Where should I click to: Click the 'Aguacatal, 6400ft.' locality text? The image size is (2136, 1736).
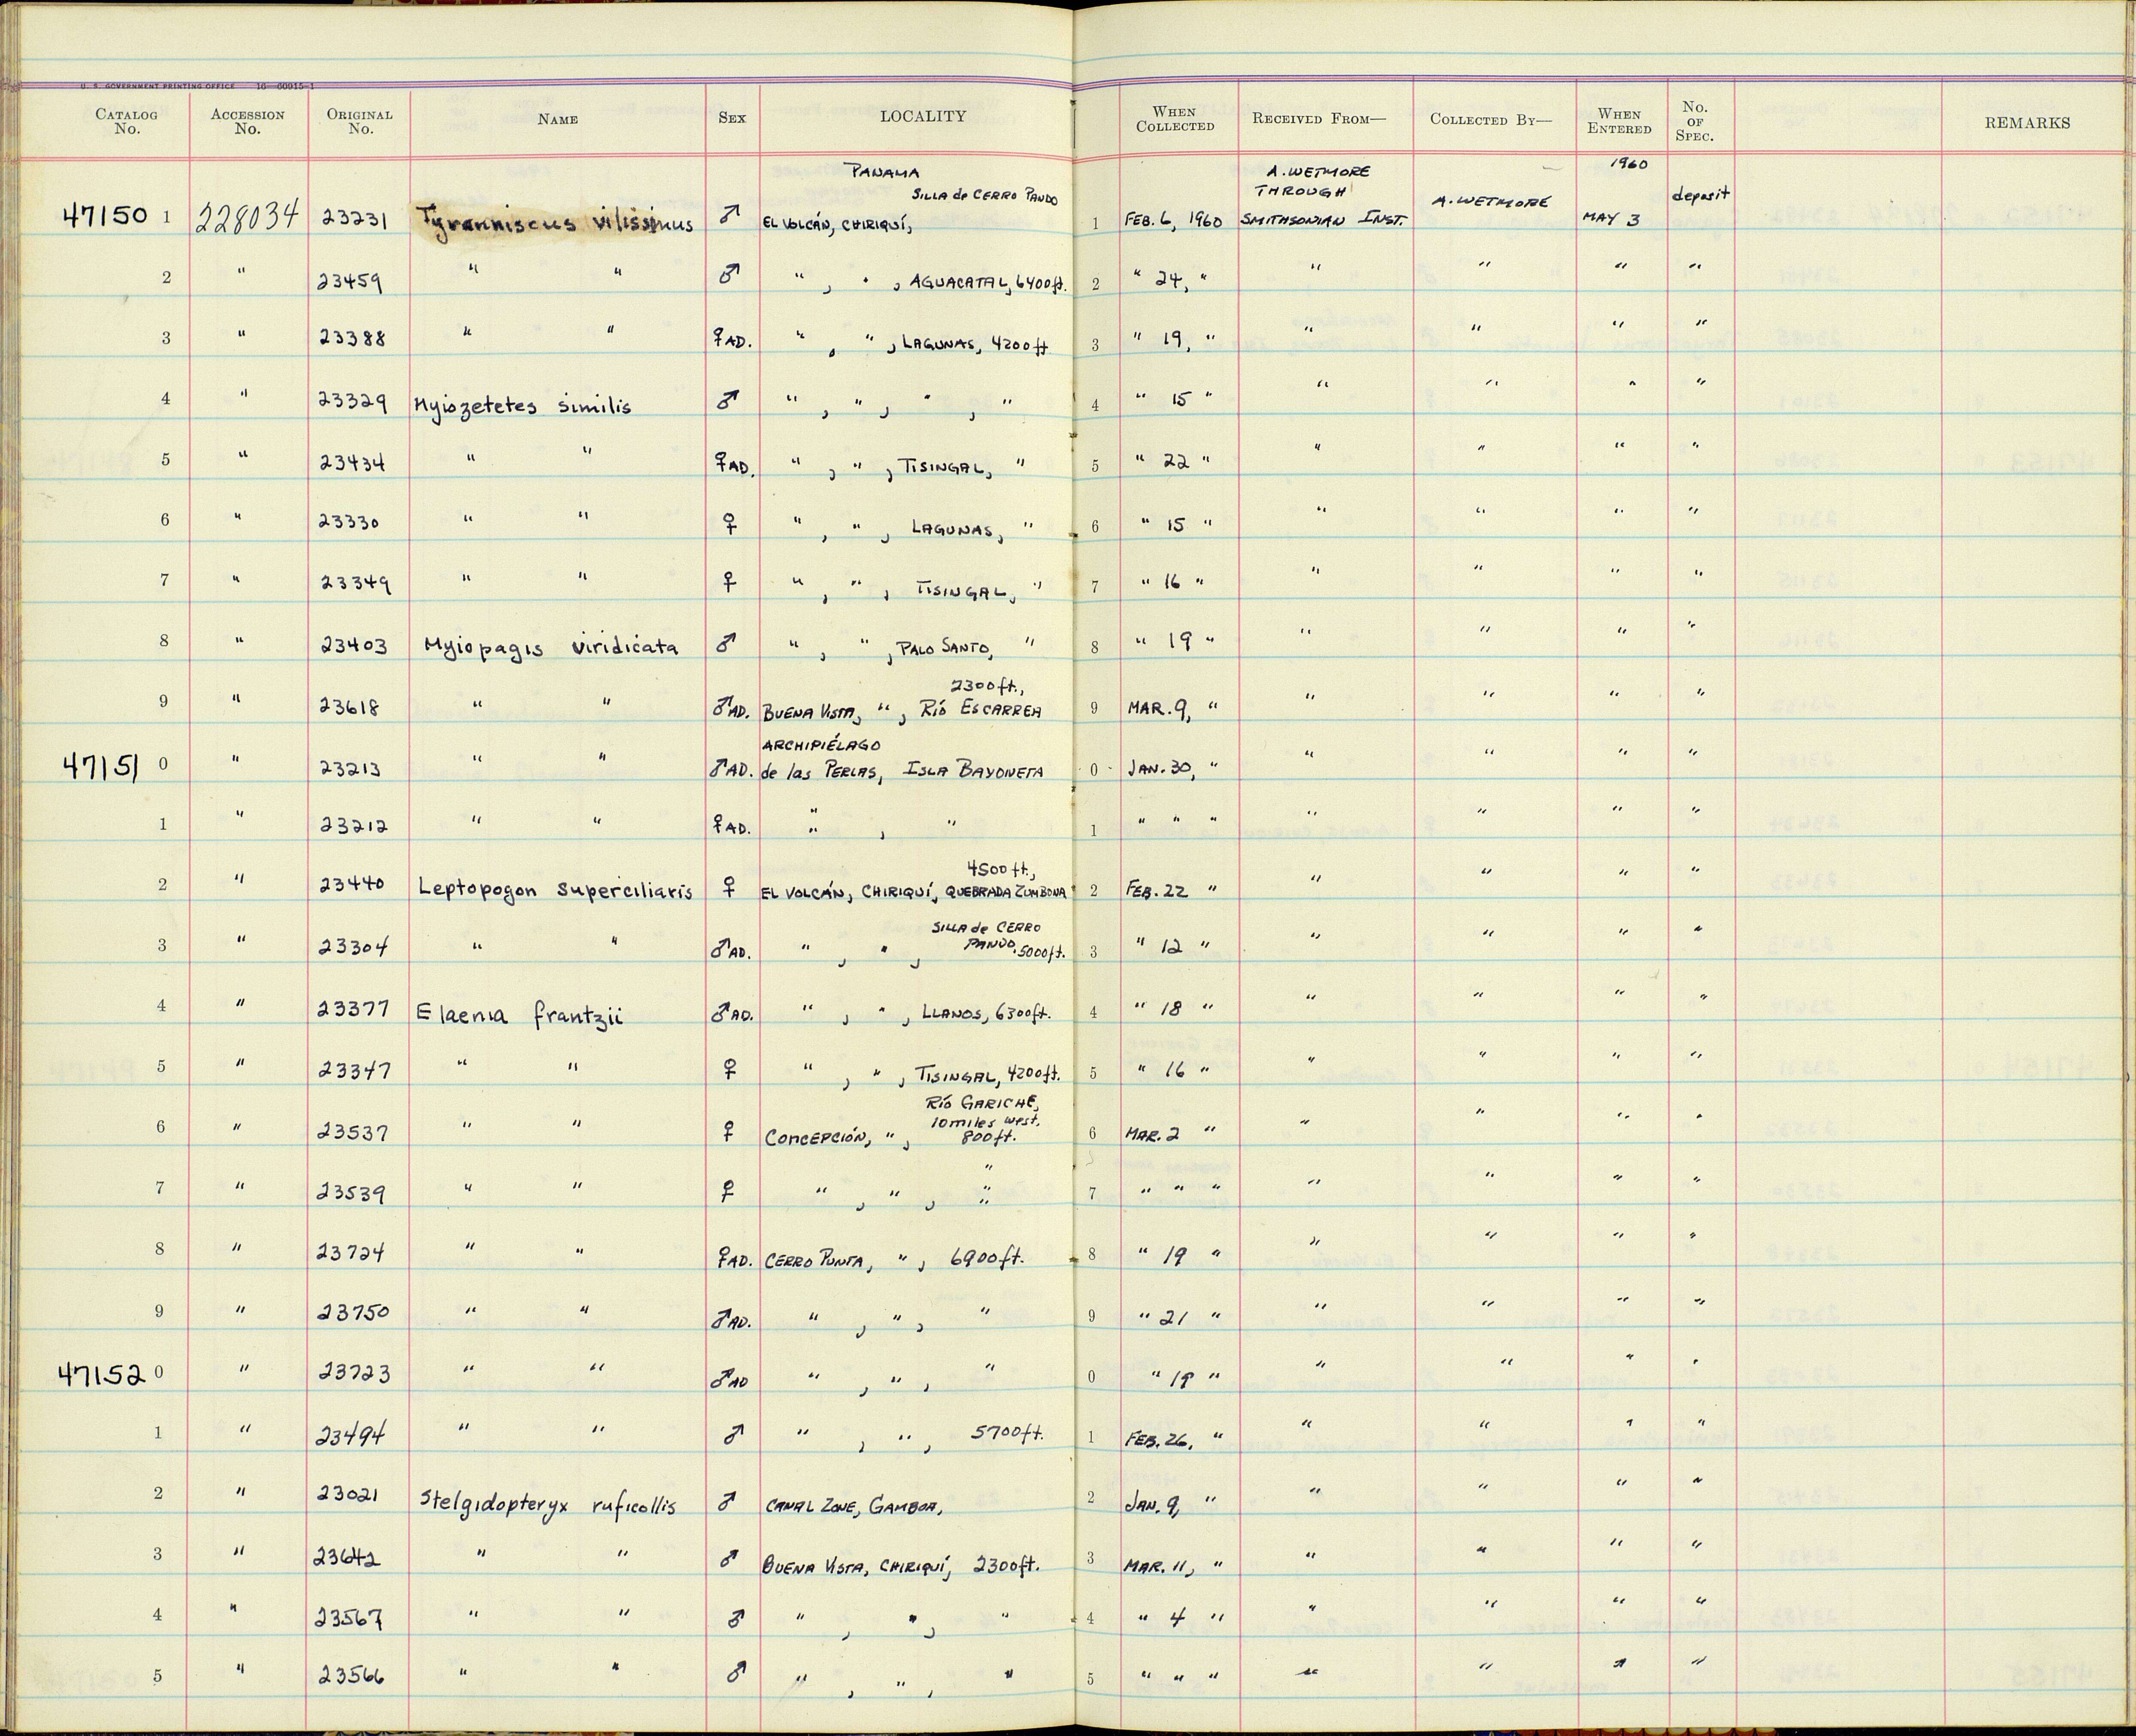pyautogui.click(x=987, y=284)
